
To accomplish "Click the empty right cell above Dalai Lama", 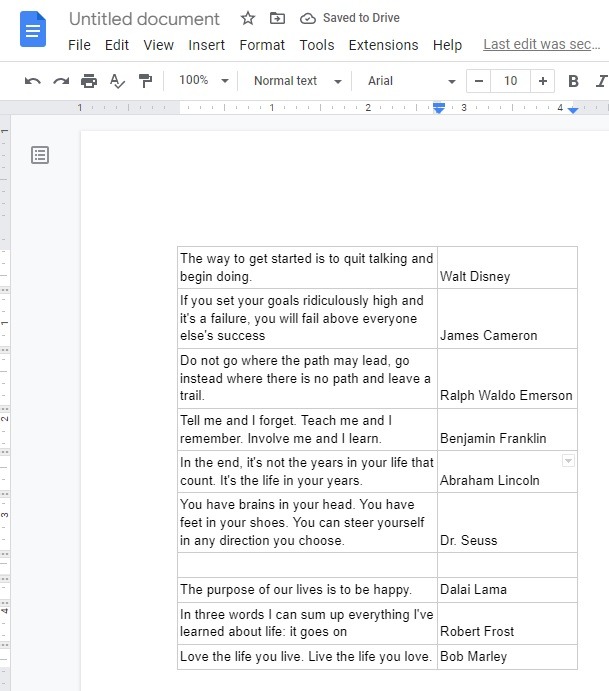I will (507, 565).
